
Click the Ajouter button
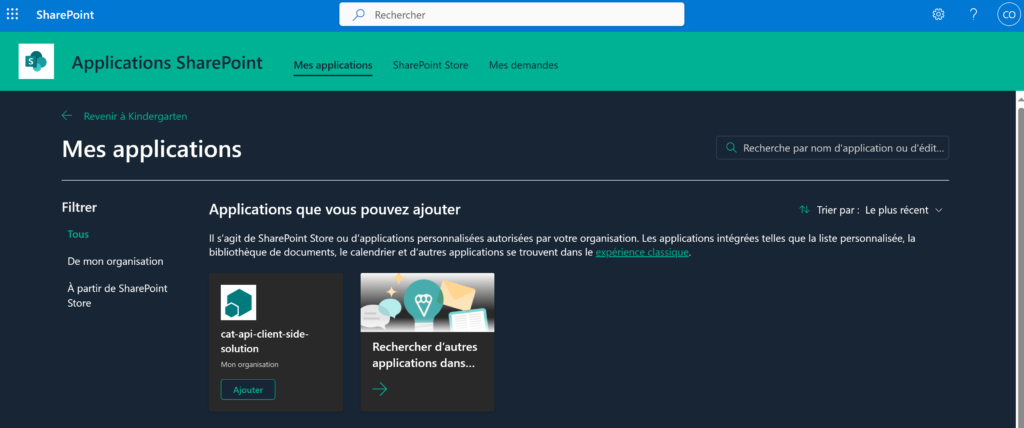pyautogui.click(x=248, y=389)
